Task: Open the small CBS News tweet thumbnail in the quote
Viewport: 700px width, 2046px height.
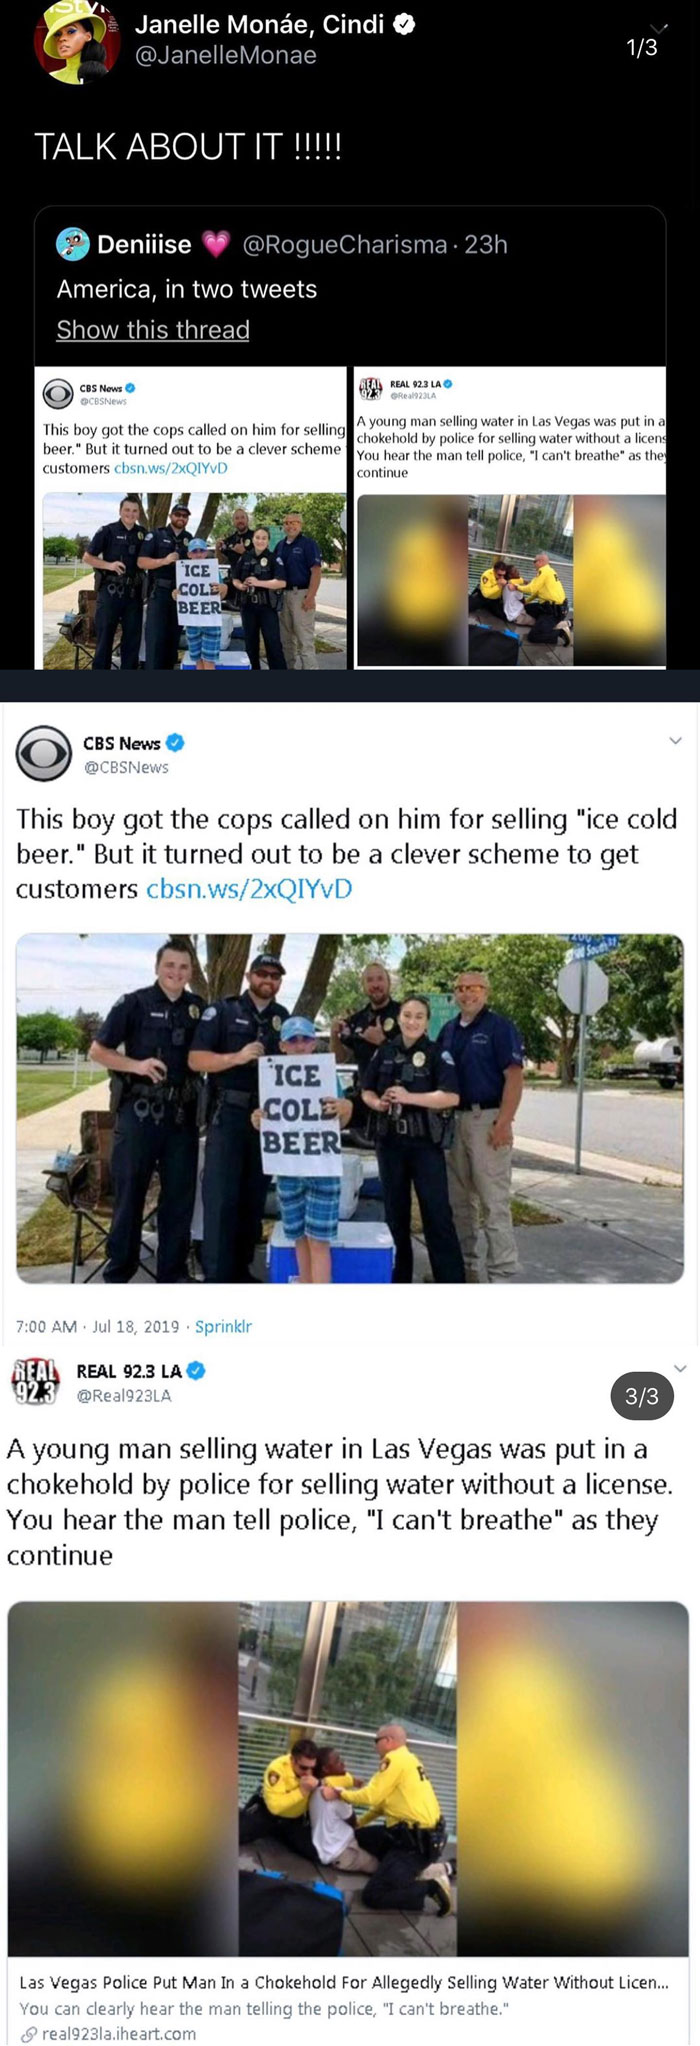Action: click(x=191, y=518)
